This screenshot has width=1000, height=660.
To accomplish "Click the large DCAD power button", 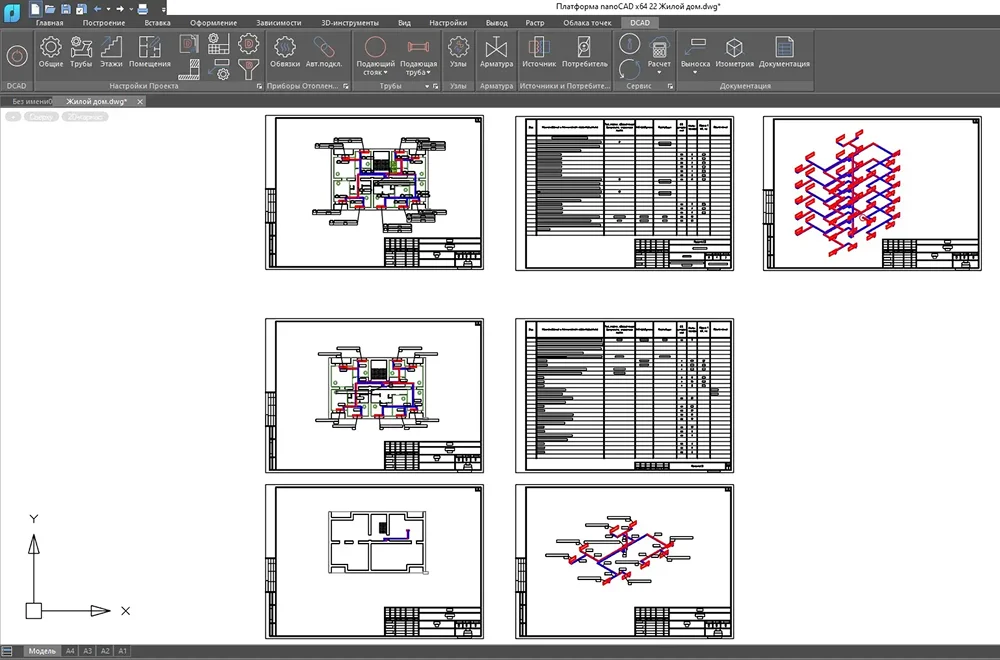I will 16,55.
